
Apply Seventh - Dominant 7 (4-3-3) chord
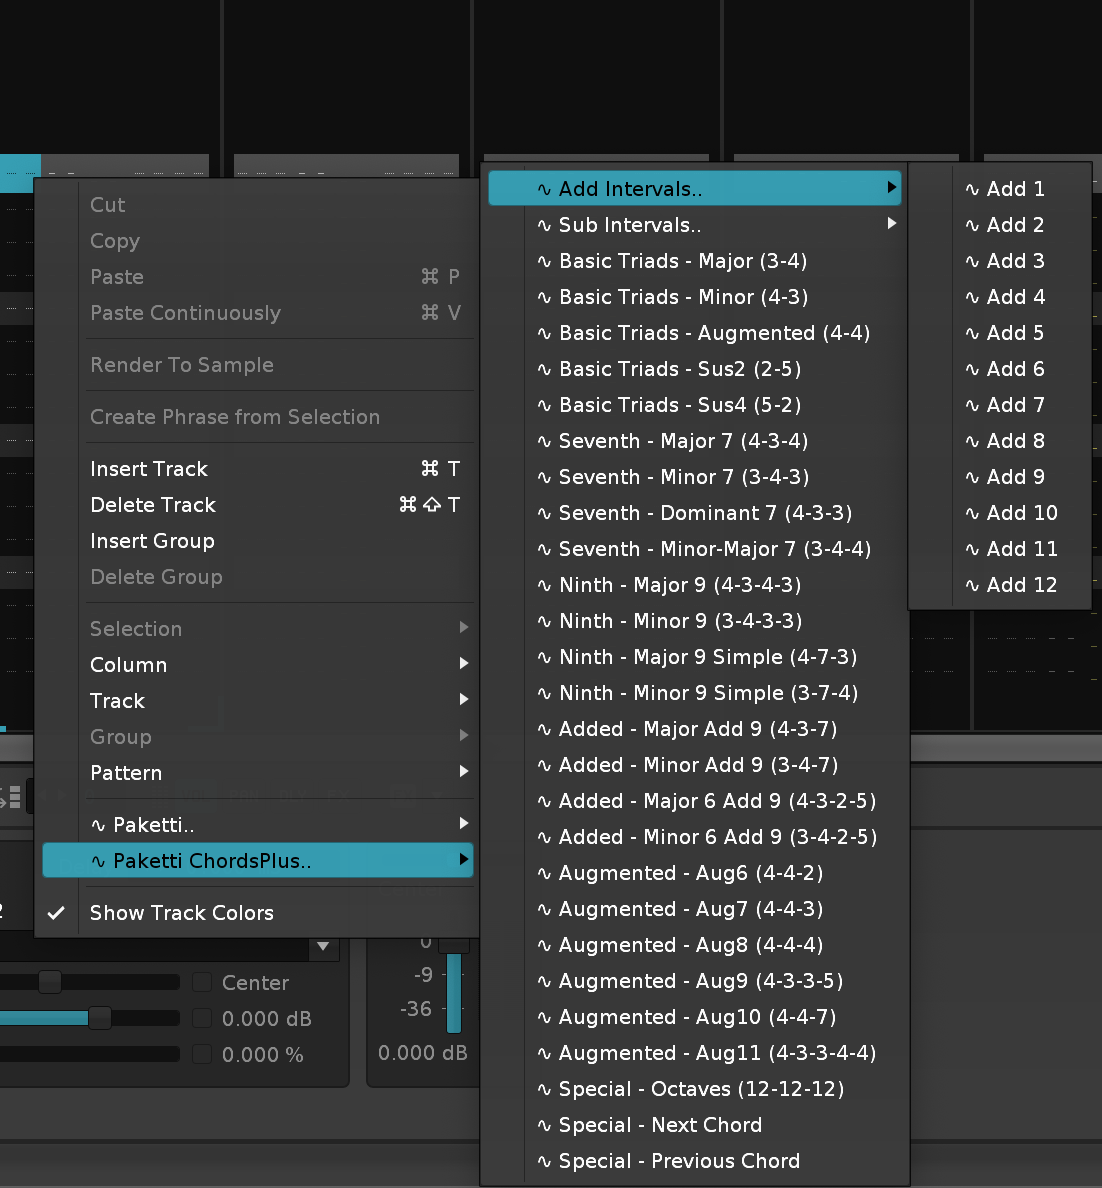[705, 513]
